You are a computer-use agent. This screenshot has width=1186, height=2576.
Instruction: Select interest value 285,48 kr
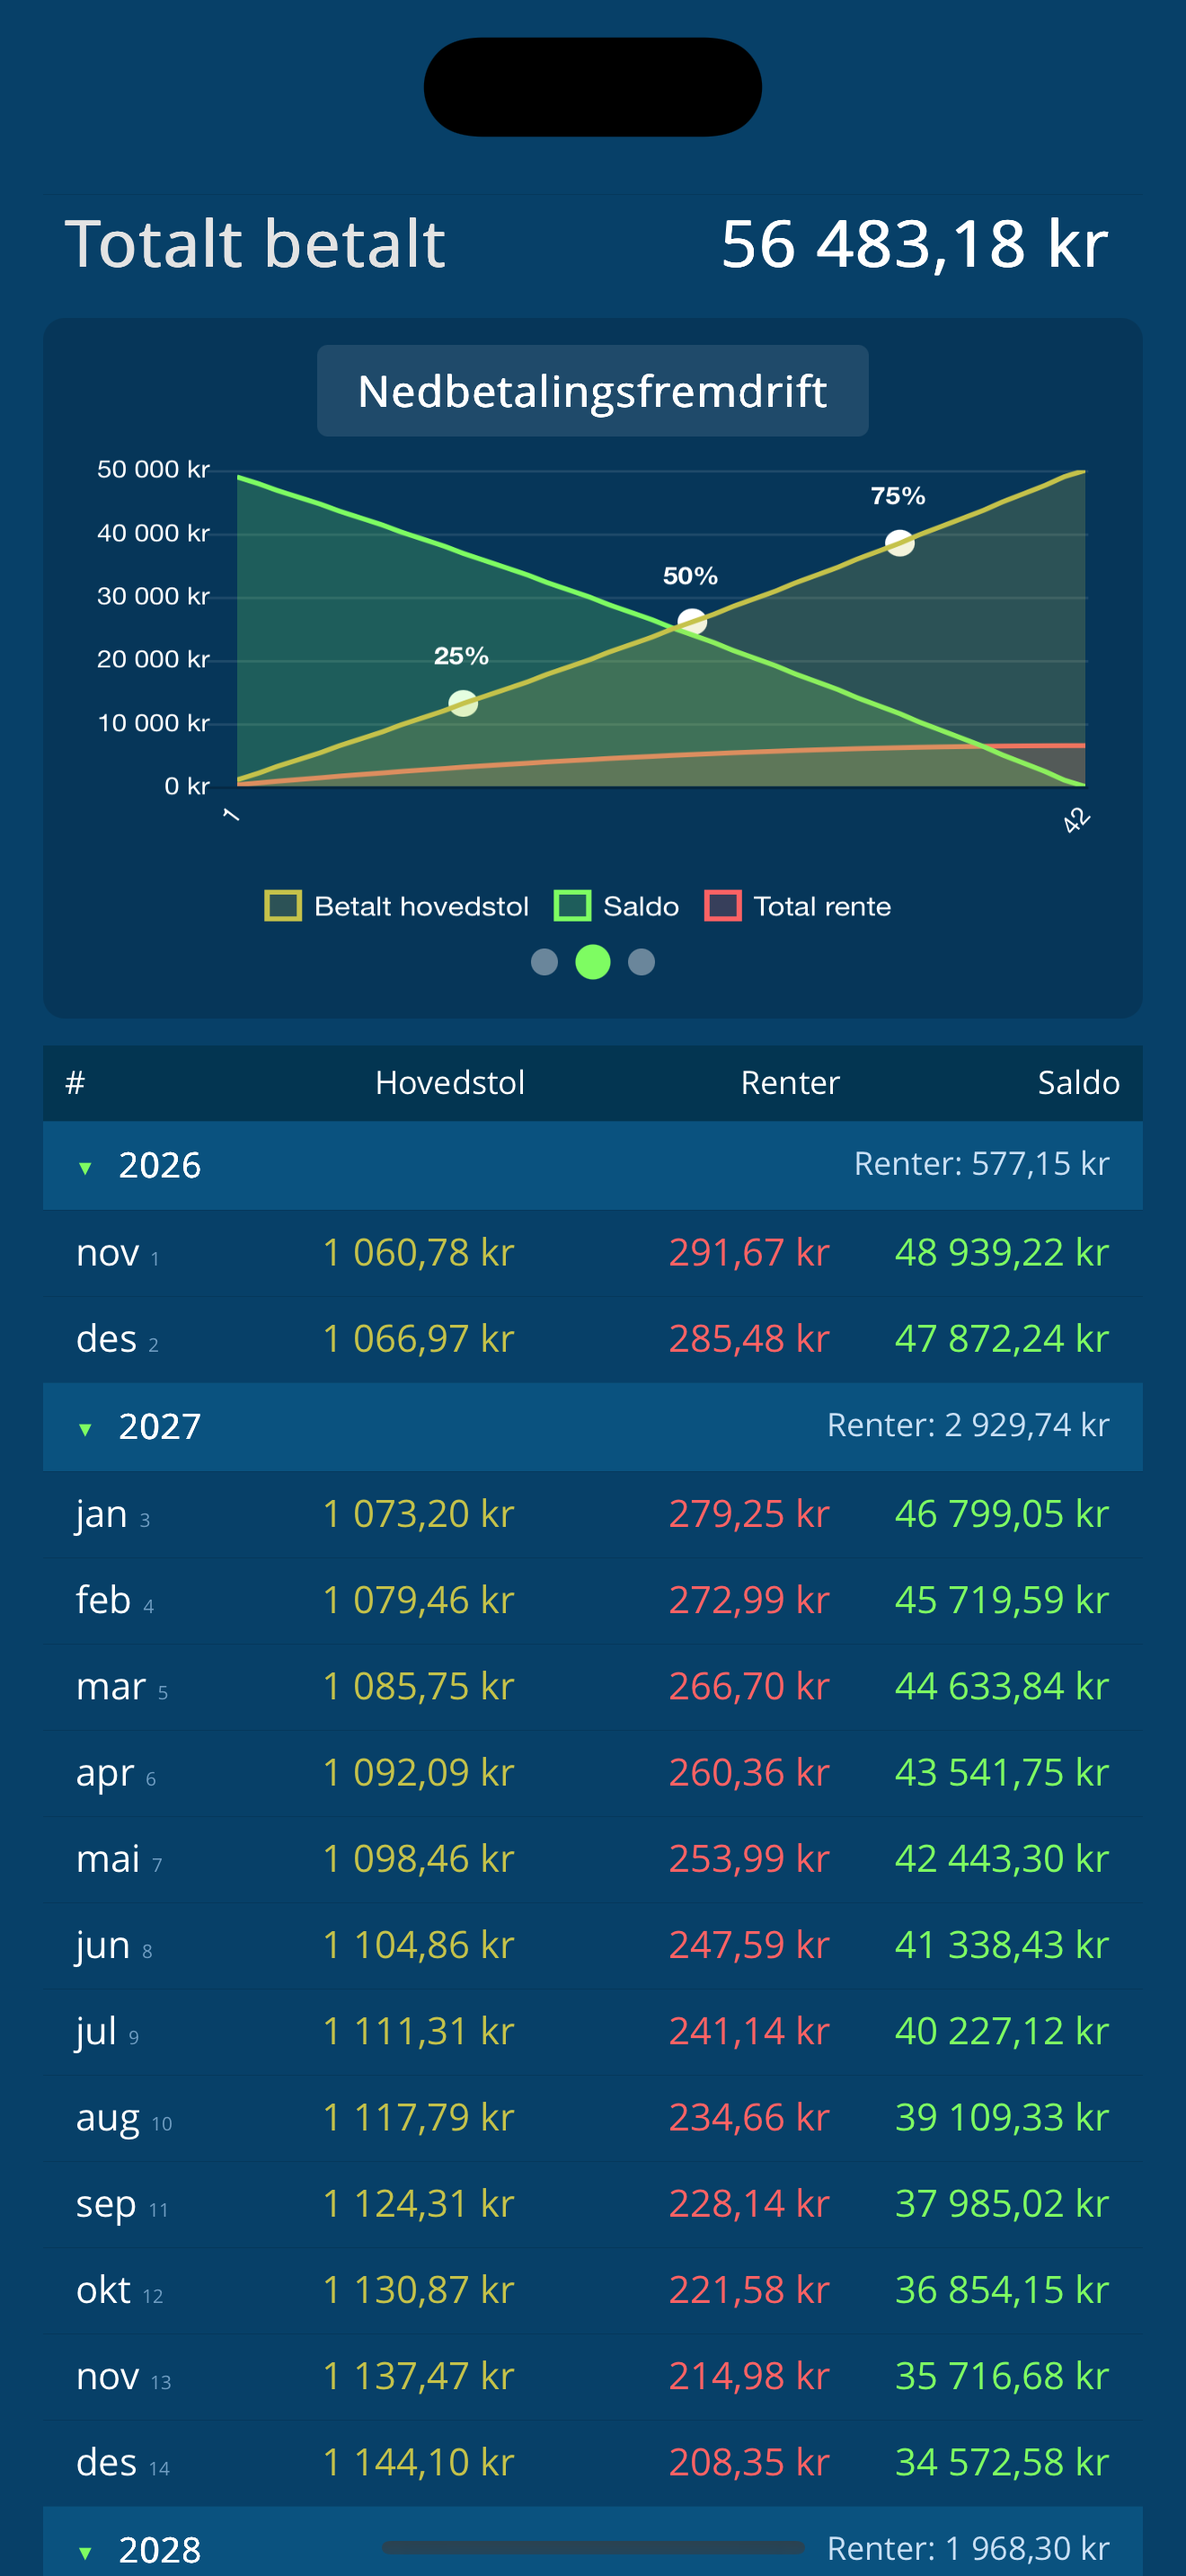749,1339
